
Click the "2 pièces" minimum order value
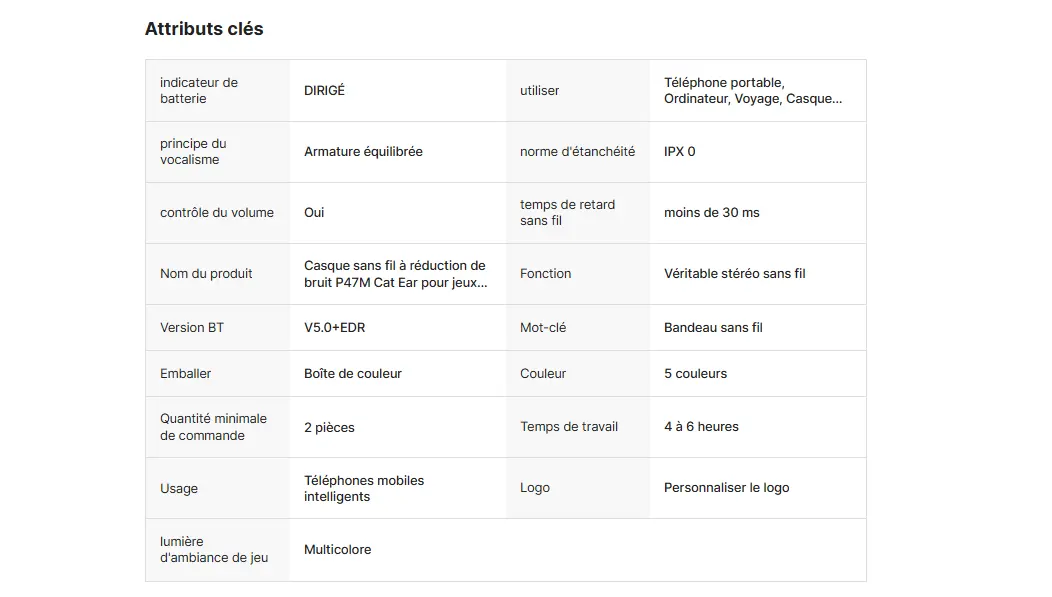[x=329, y=428]
